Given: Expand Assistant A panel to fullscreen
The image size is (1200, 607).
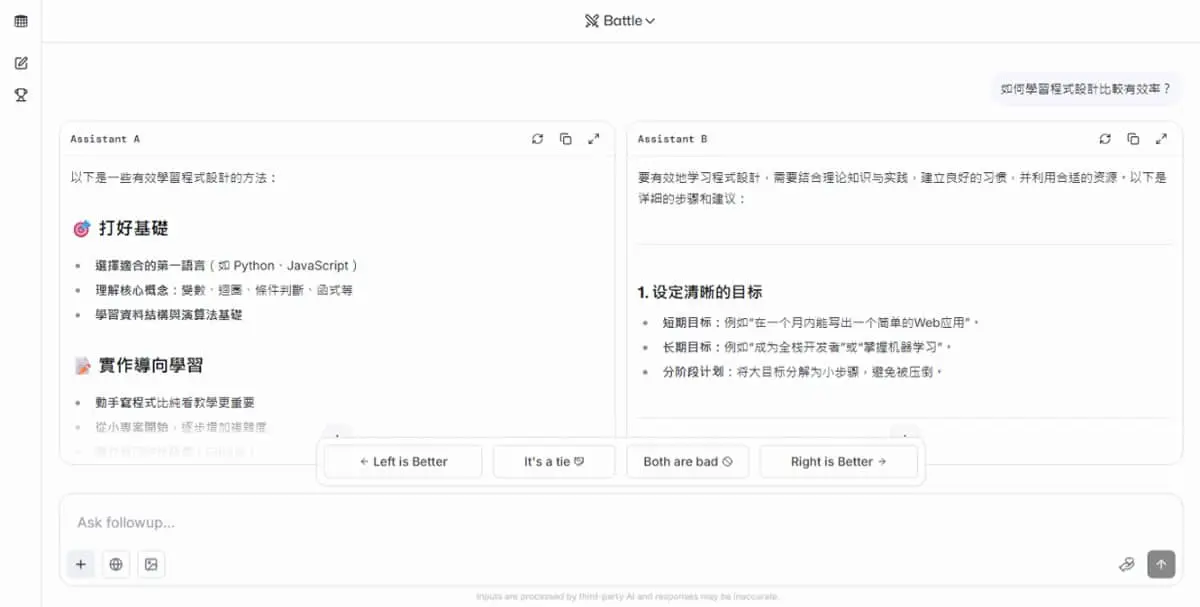Looking at the screenshot, I should 593,139.
